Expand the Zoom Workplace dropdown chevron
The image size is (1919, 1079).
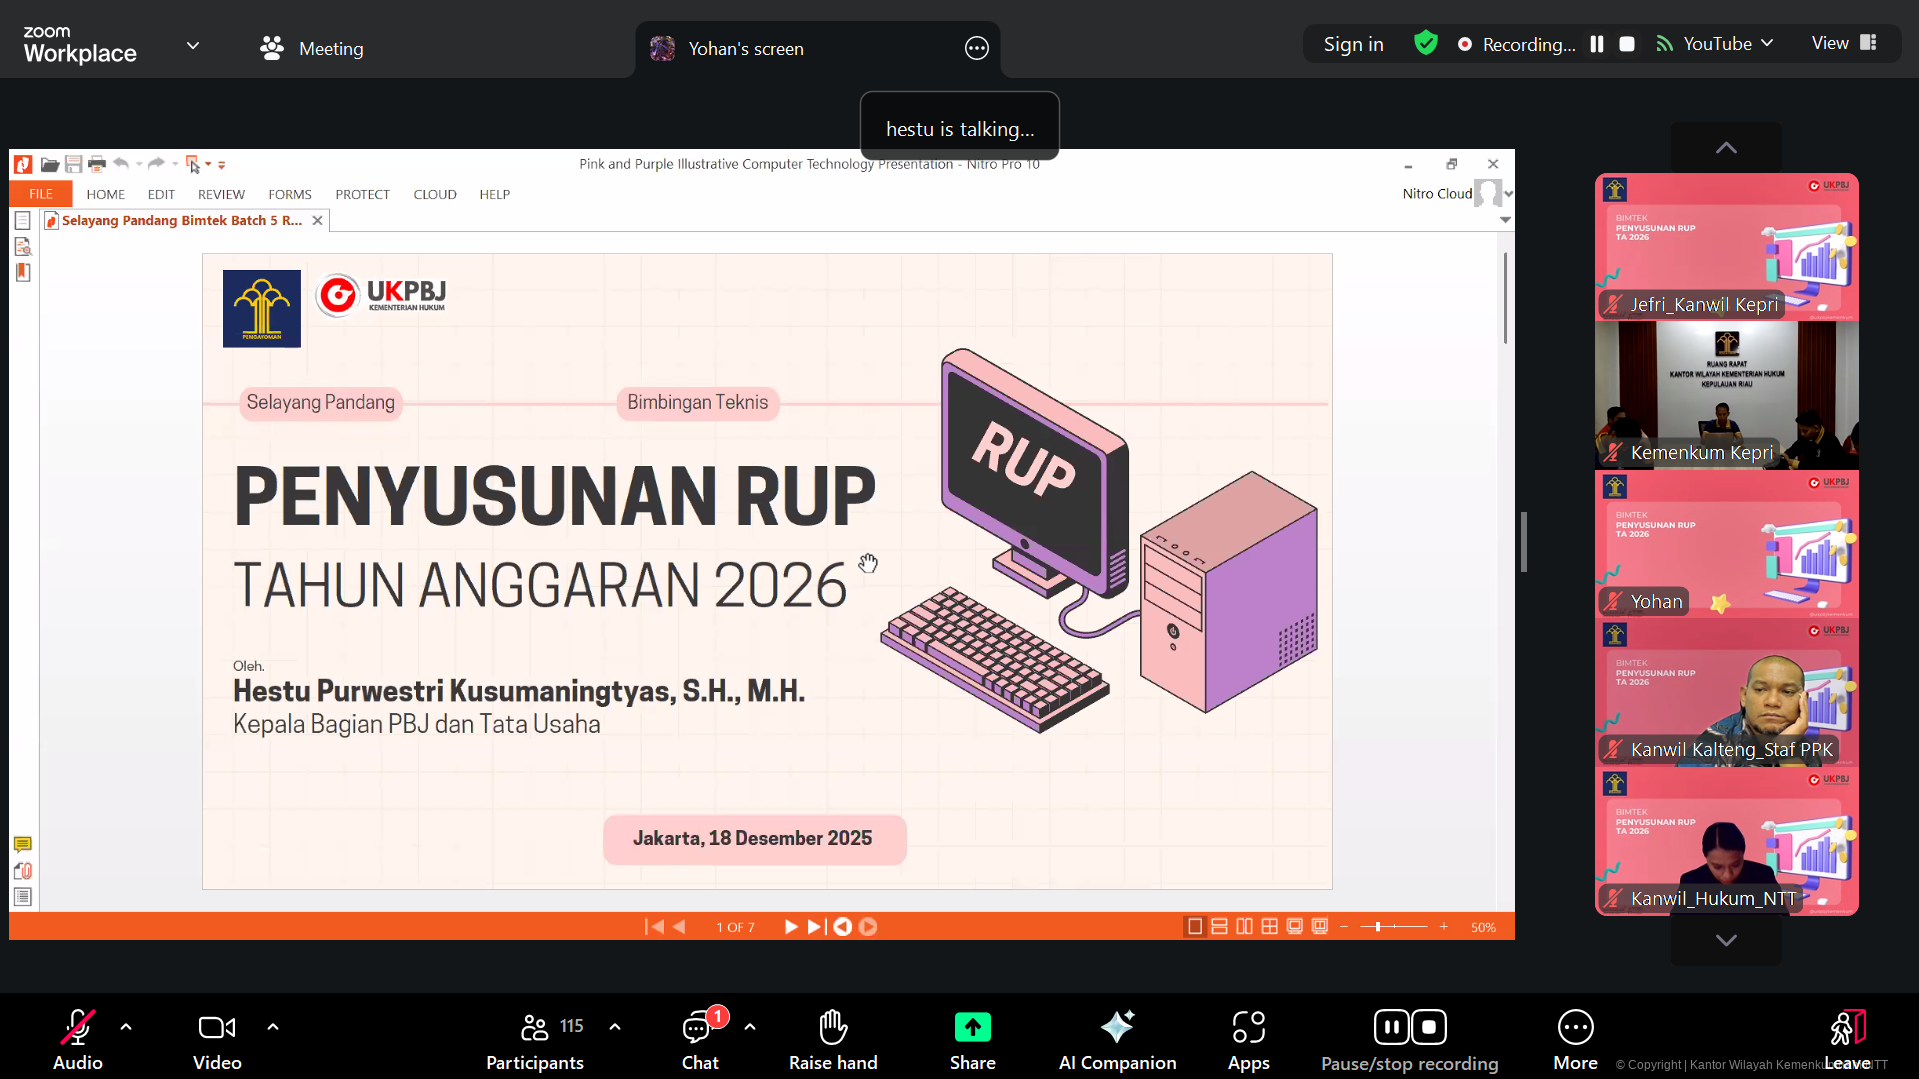[193, 46]
